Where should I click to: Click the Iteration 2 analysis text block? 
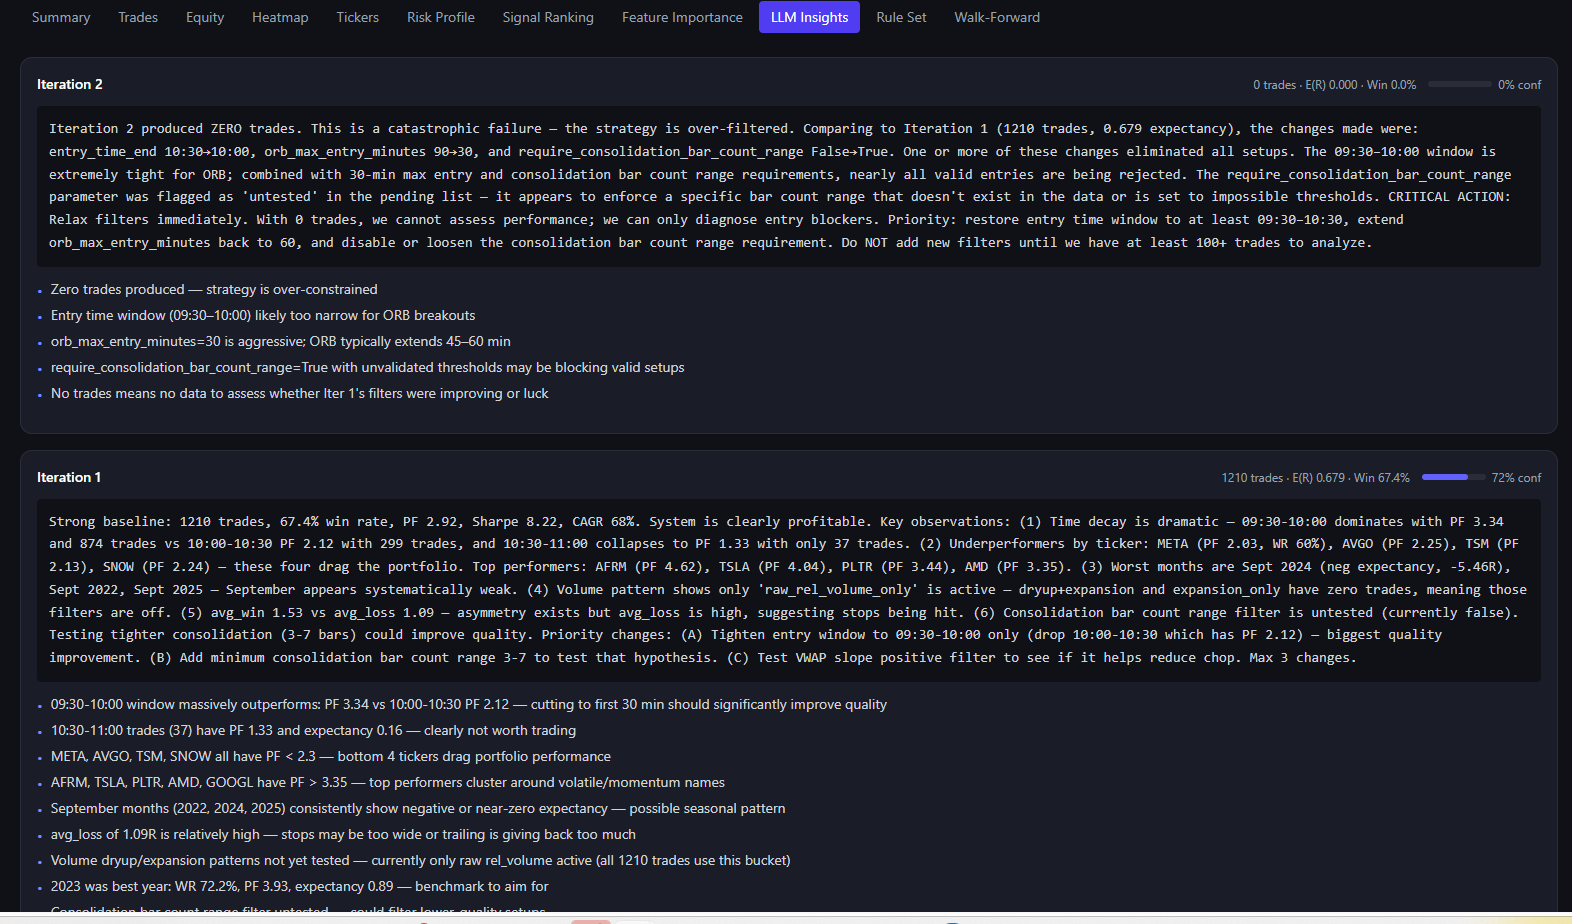tap(788, 186)
